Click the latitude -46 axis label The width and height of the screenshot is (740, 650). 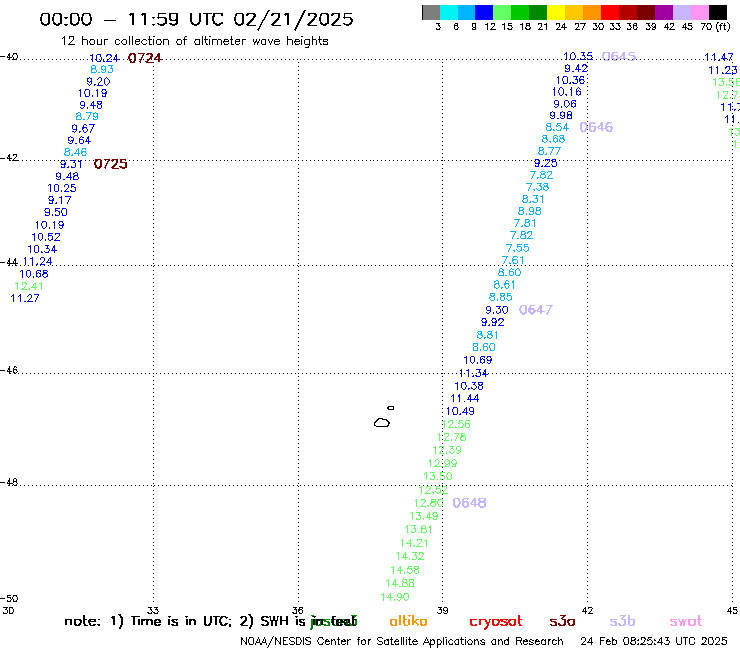pos(9,370)
